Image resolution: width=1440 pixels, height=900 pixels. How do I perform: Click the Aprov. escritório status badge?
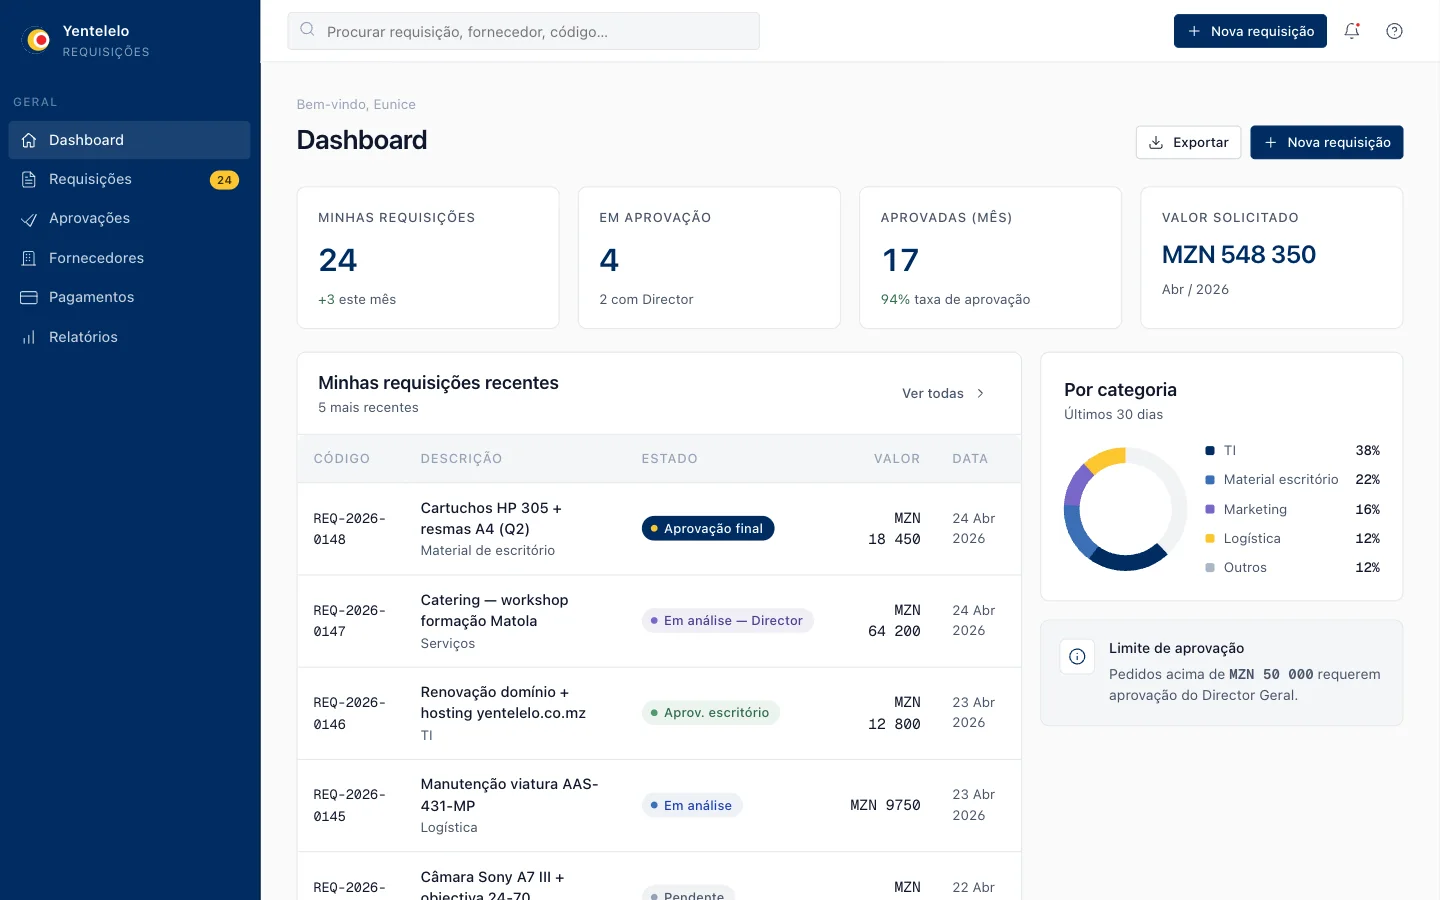711,712
